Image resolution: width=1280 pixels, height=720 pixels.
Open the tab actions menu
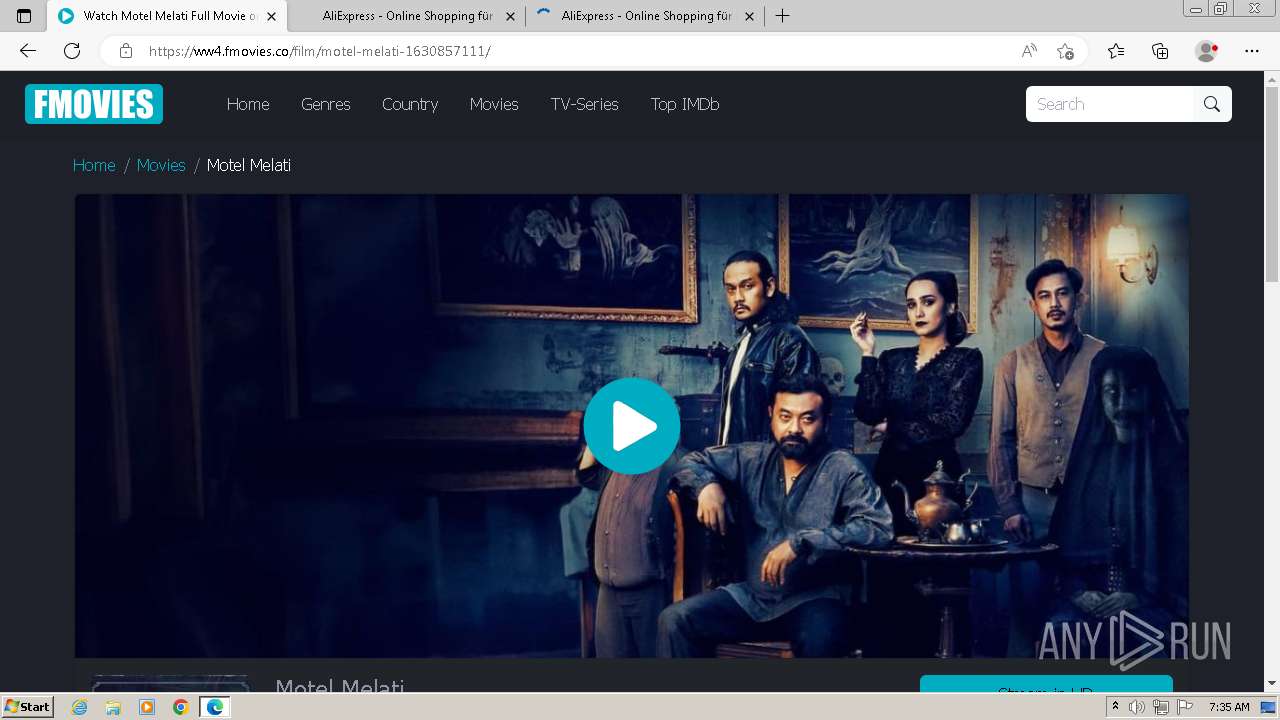point(24,16)
